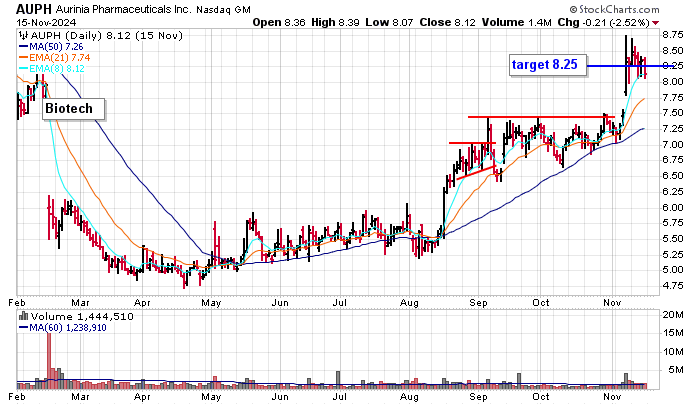Viewport: 700px width, 405px height.
Task: Click the 5M volume axis label
Action: pyautogui.click(x=675, y=370)
